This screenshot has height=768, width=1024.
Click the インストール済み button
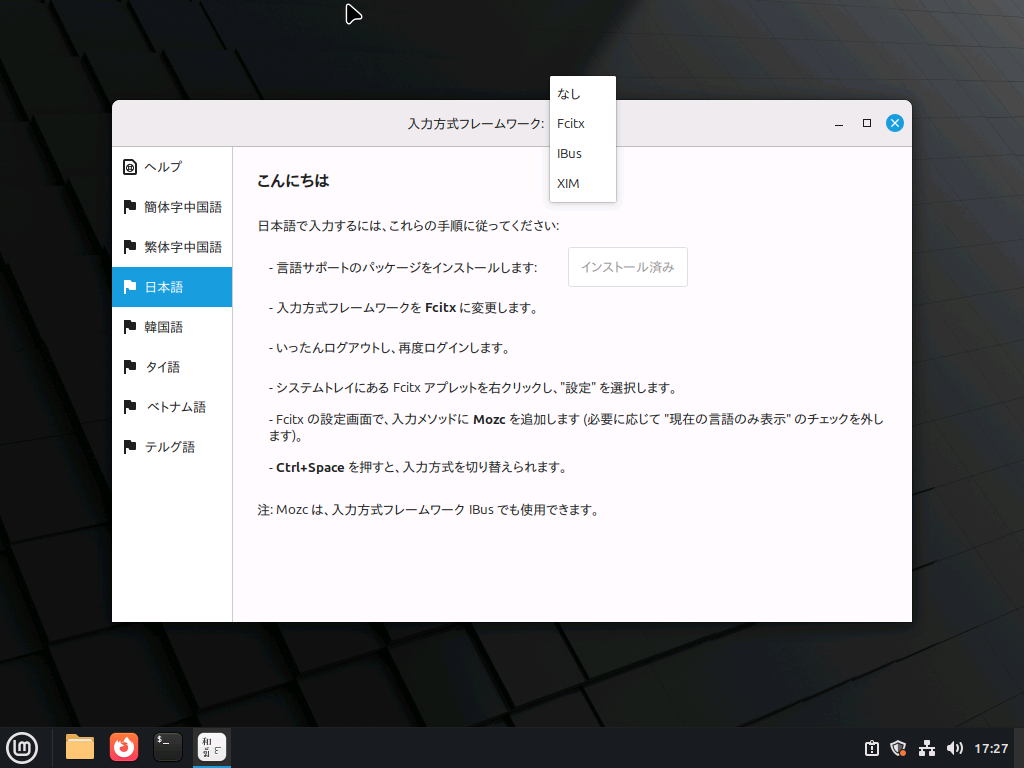click(627, 267)
